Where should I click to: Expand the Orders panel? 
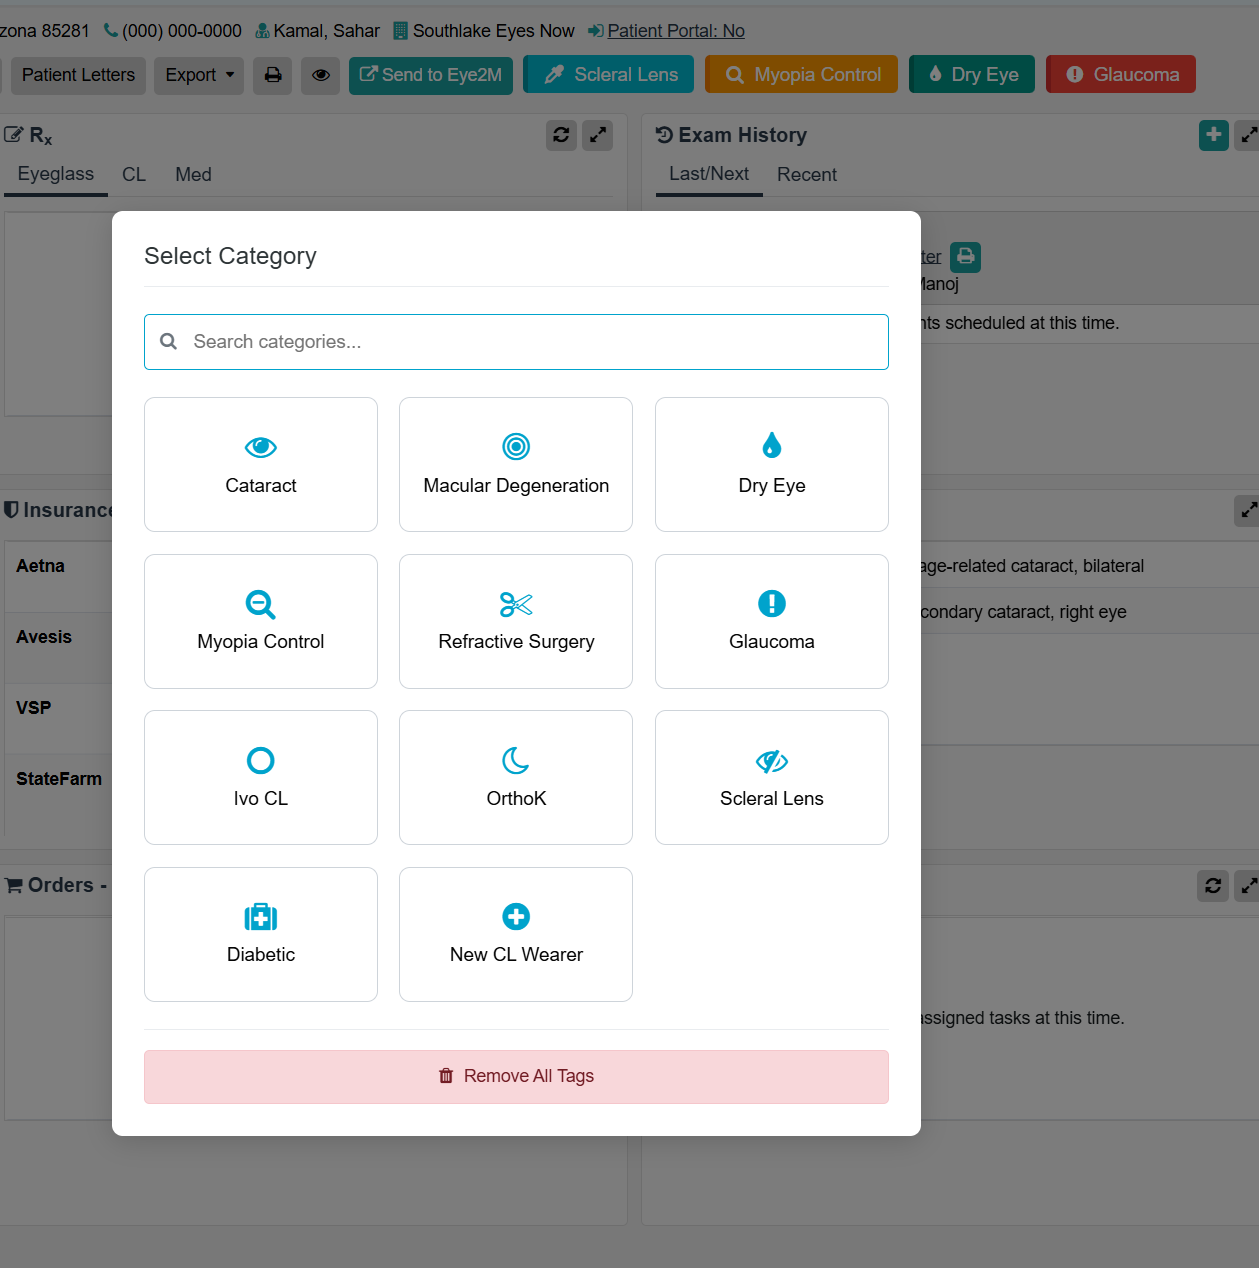(1247, 886)
